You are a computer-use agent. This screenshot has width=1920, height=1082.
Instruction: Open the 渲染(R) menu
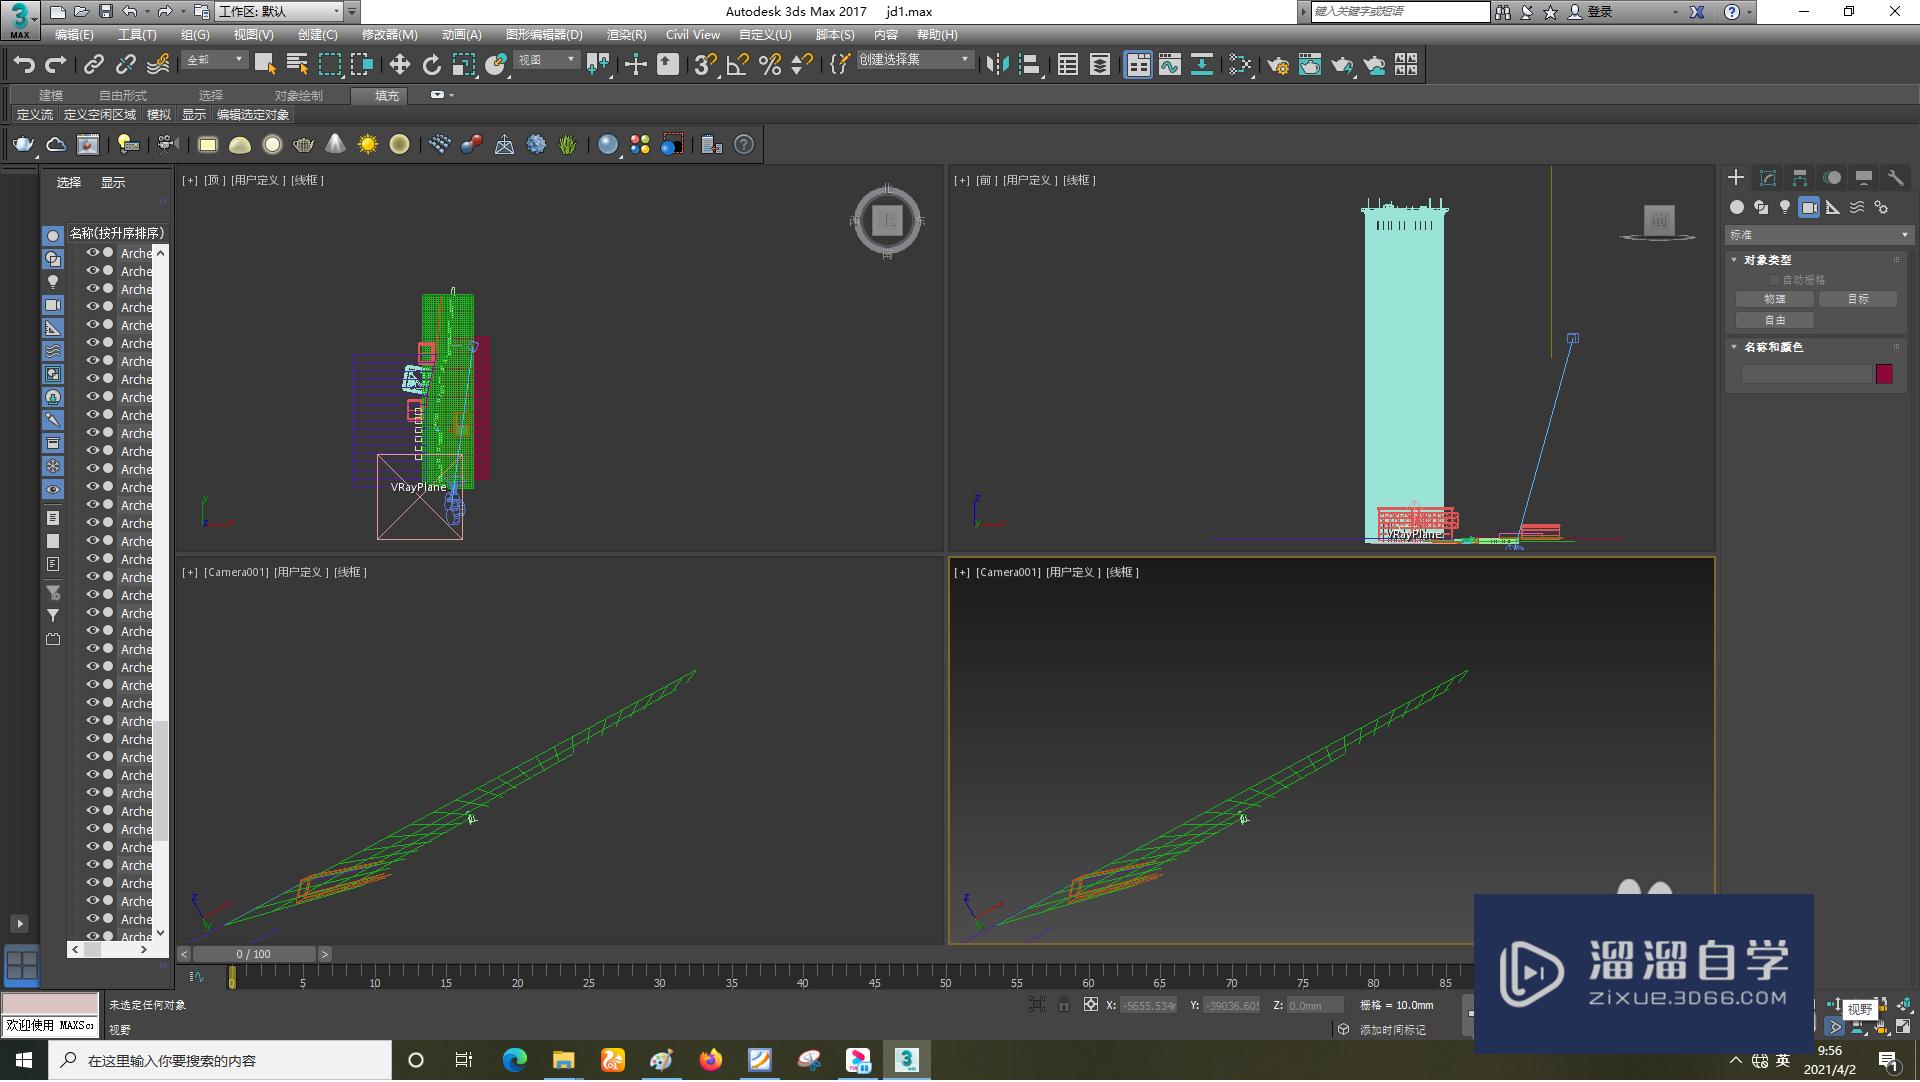coord(626,35)
